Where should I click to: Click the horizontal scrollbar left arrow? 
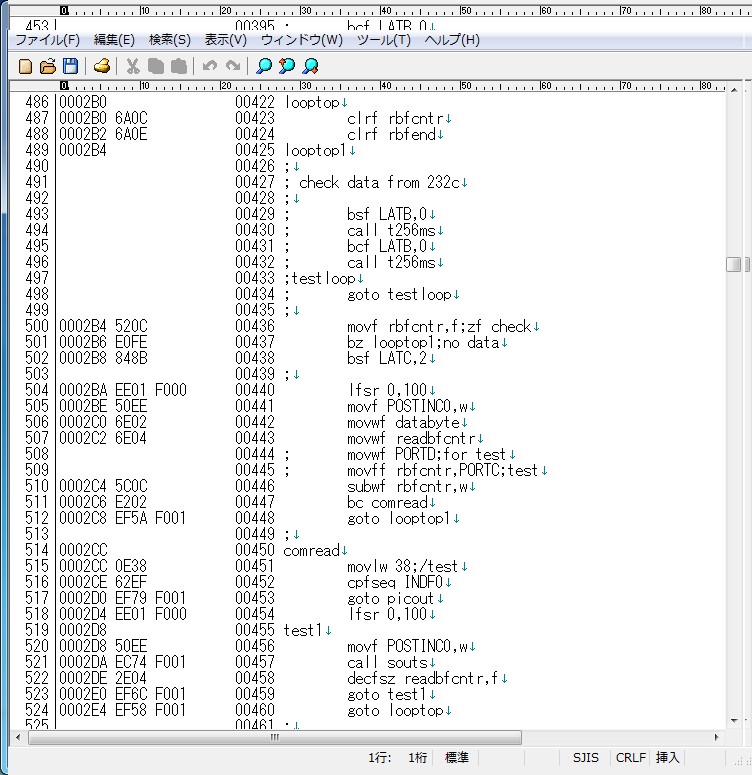[18, 737]
